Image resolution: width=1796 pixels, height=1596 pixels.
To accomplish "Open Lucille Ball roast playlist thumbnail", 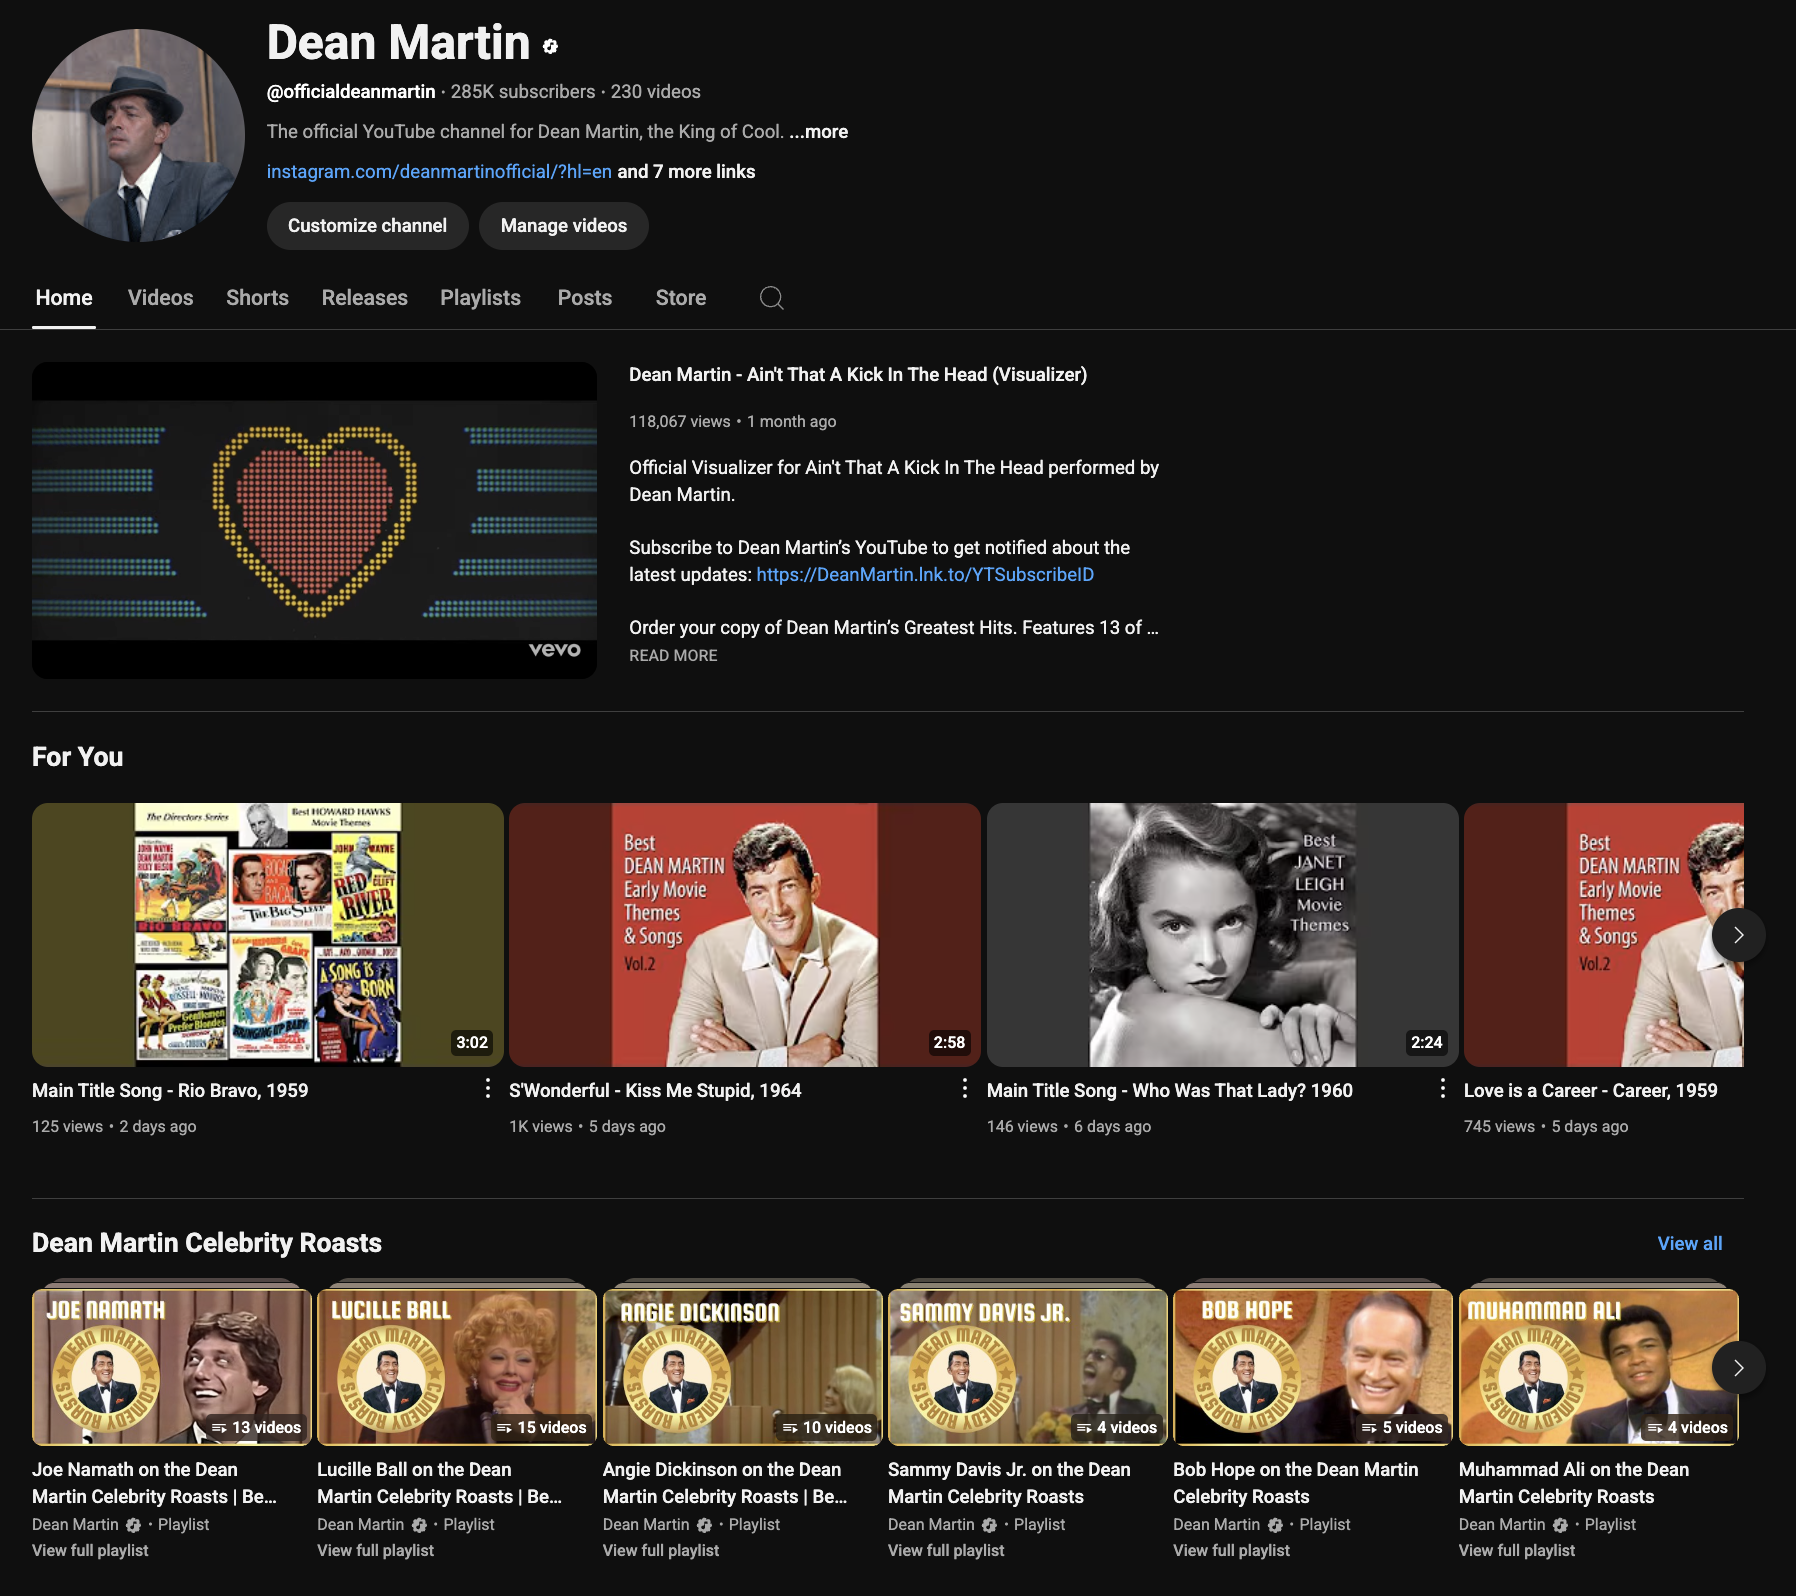I will pos(457,1366).
